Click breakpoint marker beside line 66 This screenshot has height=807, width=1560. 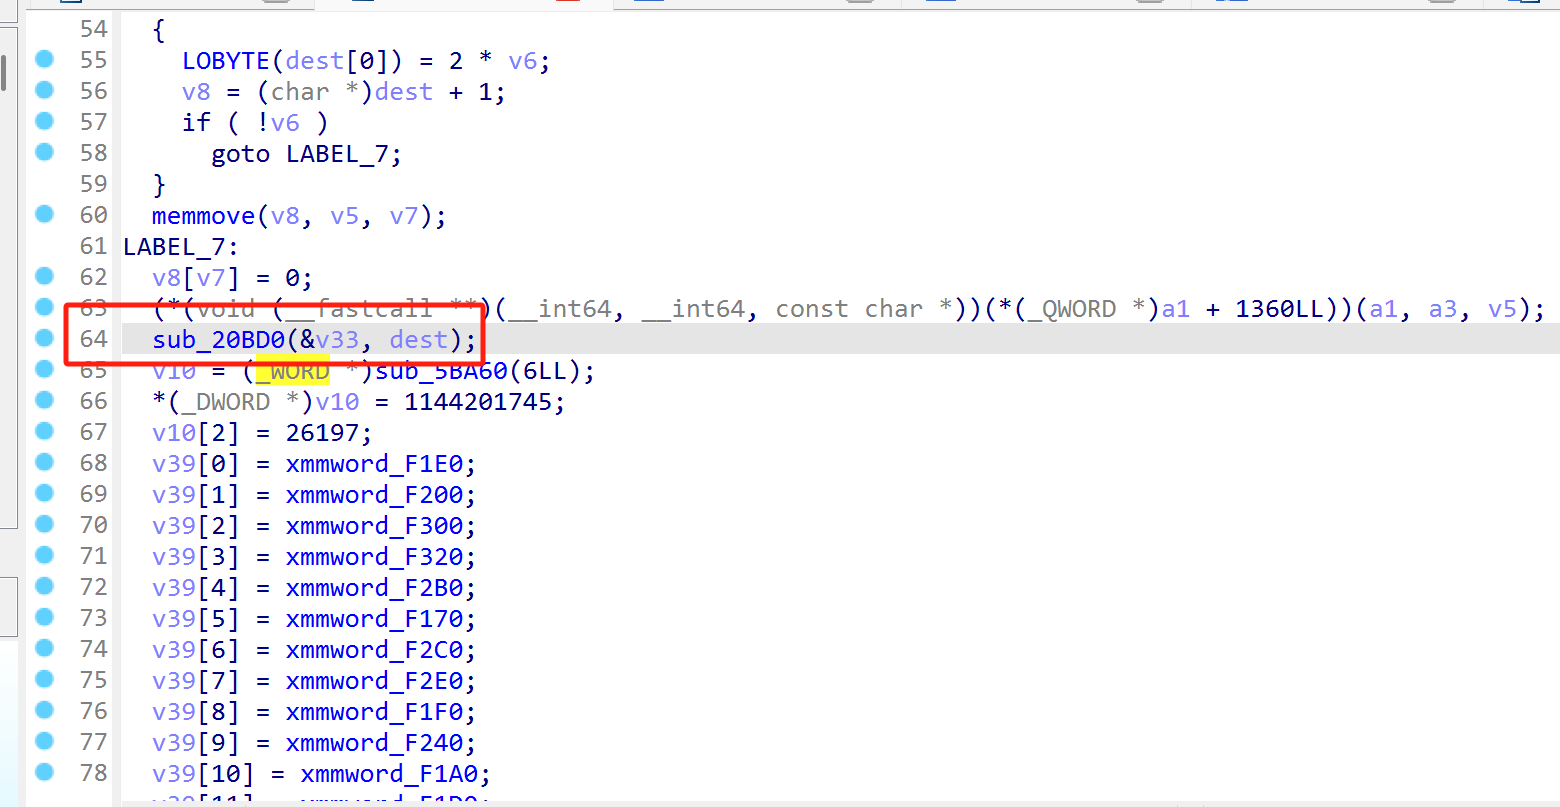tap(44, 400)
